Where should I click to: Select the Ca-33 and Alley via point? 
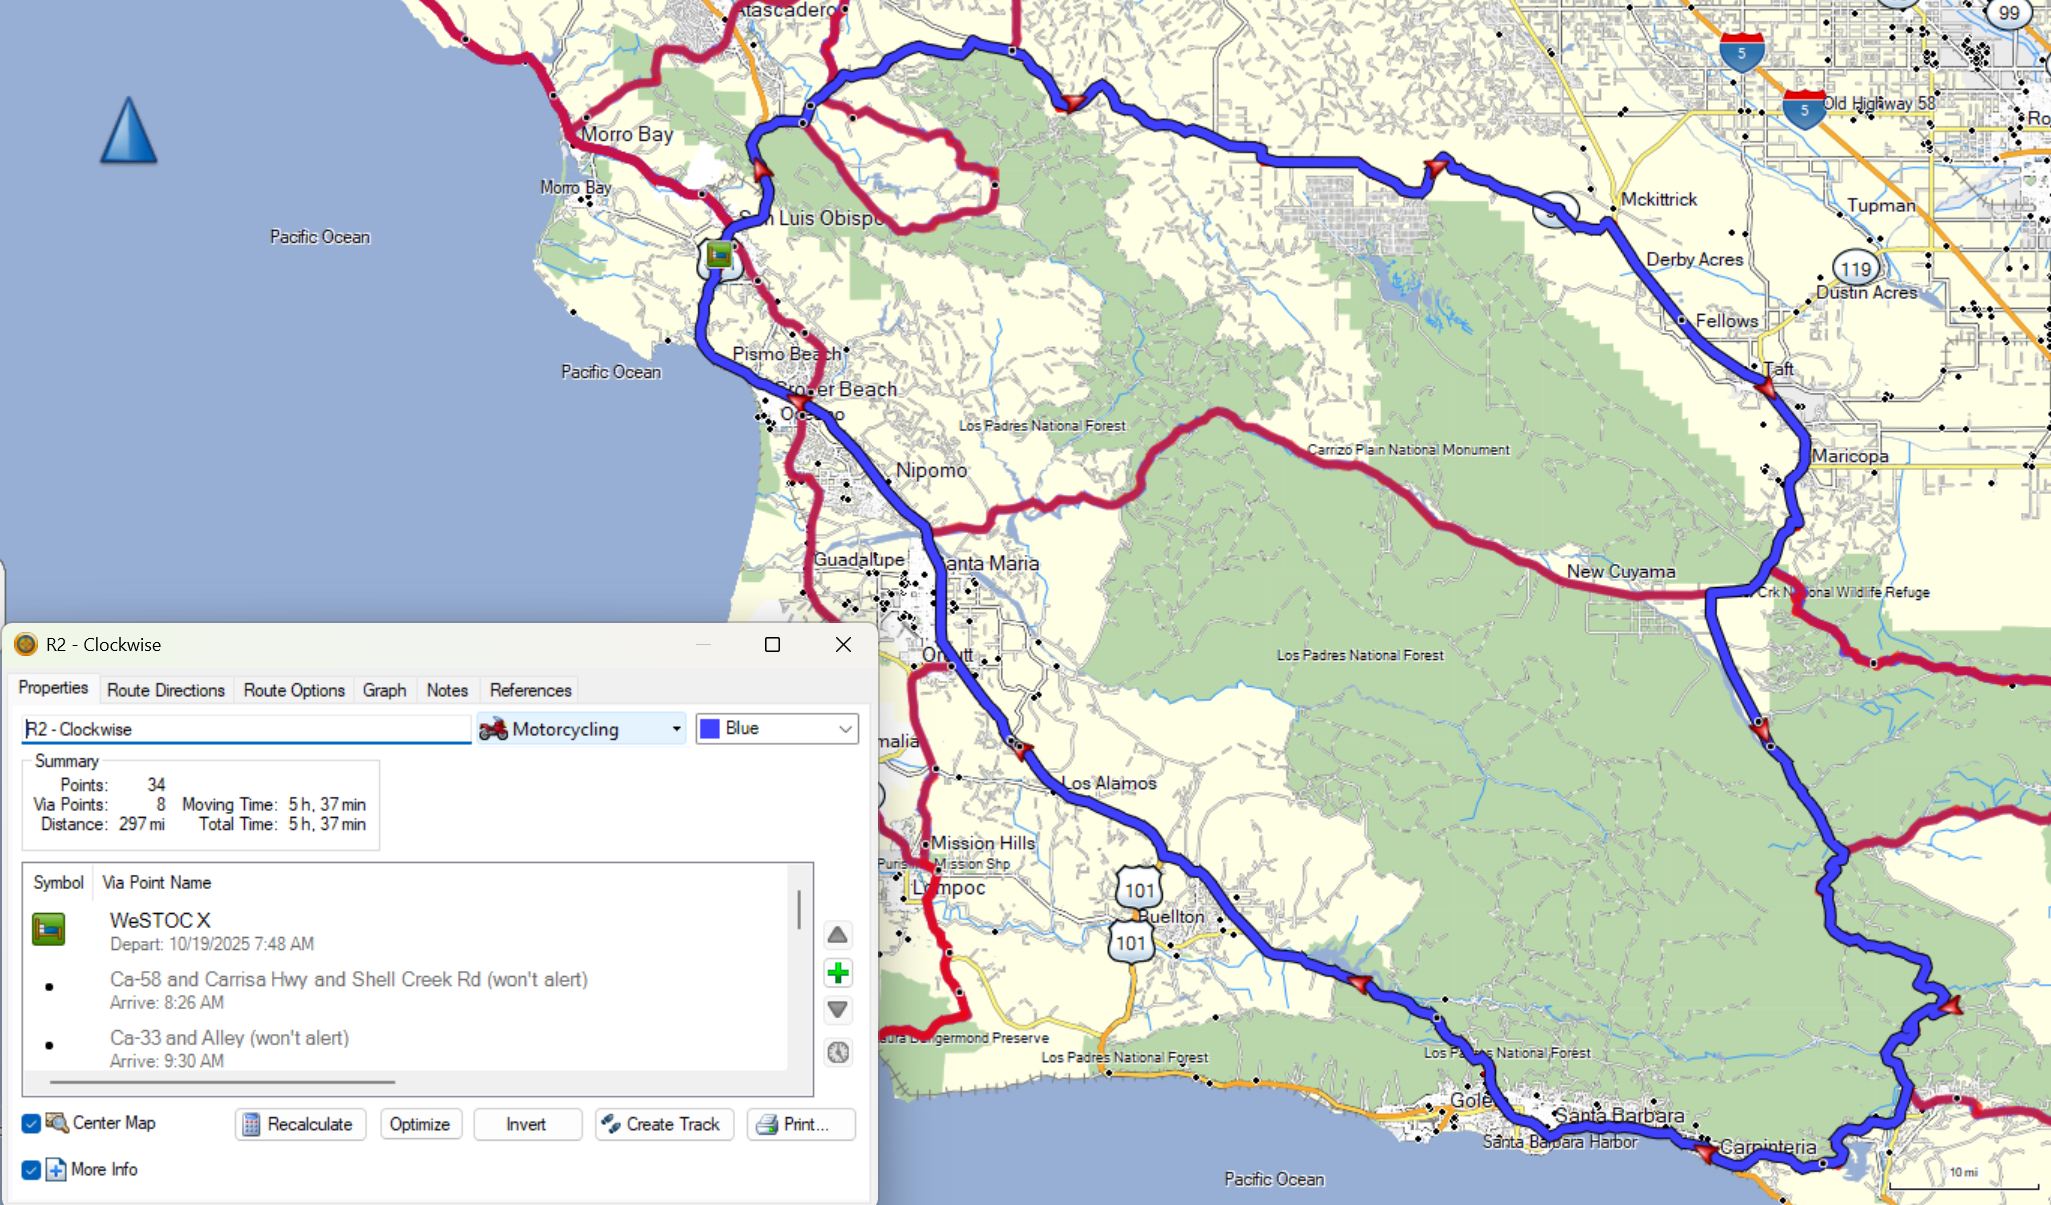tap(230, 1038)
